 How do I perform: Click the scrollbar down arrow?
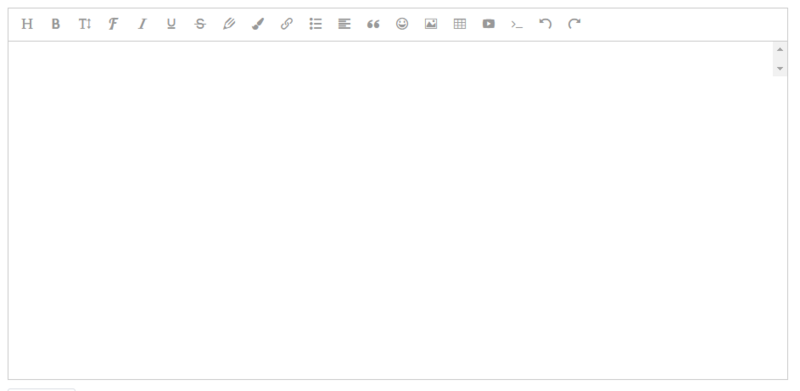[780, 68]
